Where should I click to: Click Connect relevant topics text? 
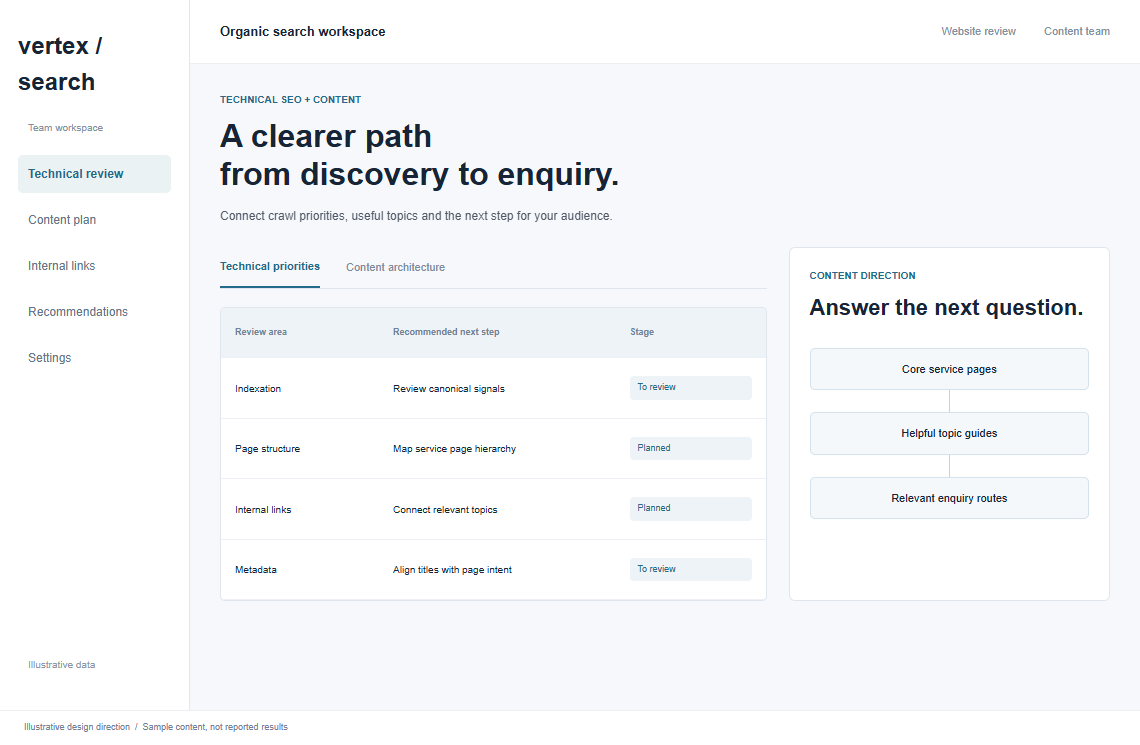[445, 510]
